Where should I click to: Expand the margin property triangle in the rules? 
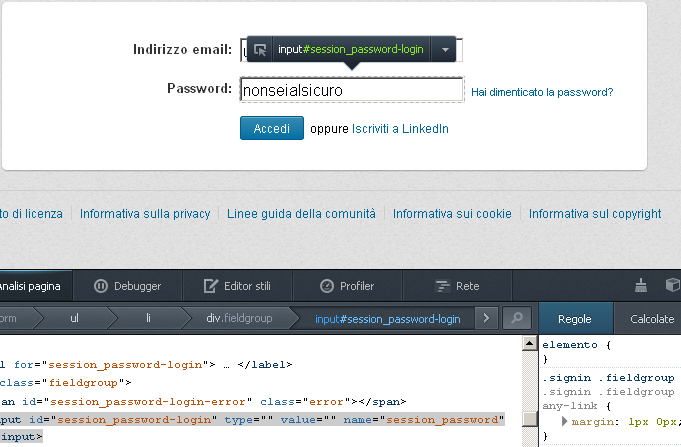click(x=564, y=421)
